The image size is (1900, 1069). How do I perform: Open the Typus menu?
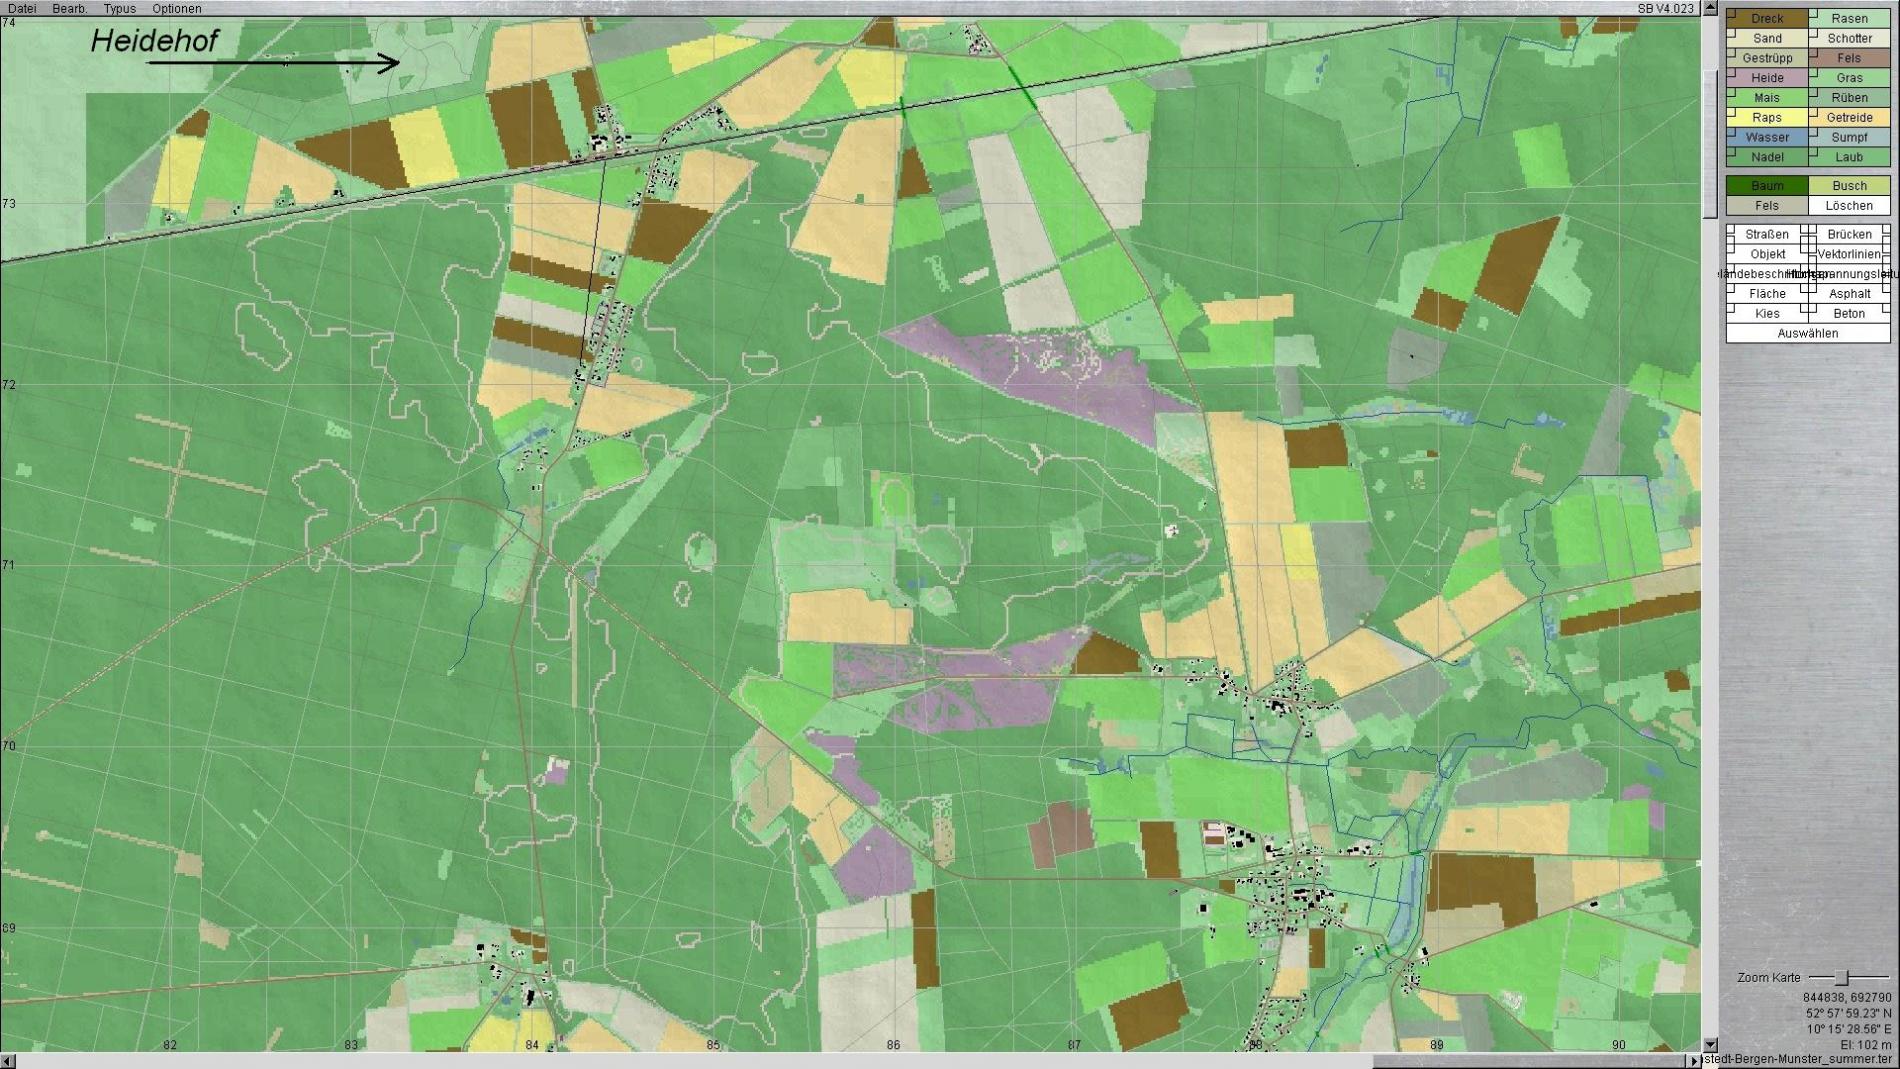[119, 8]
